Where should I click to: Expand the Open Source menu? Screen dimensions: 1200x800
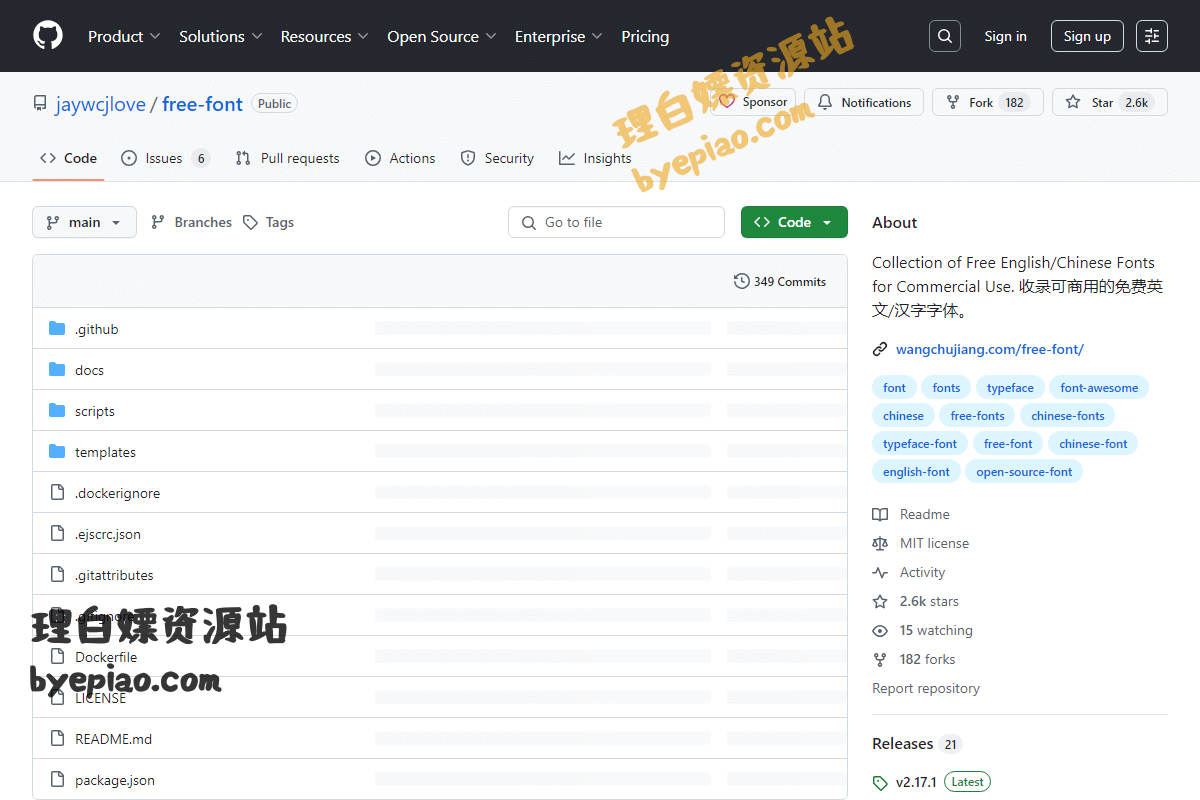click(442, 36)
